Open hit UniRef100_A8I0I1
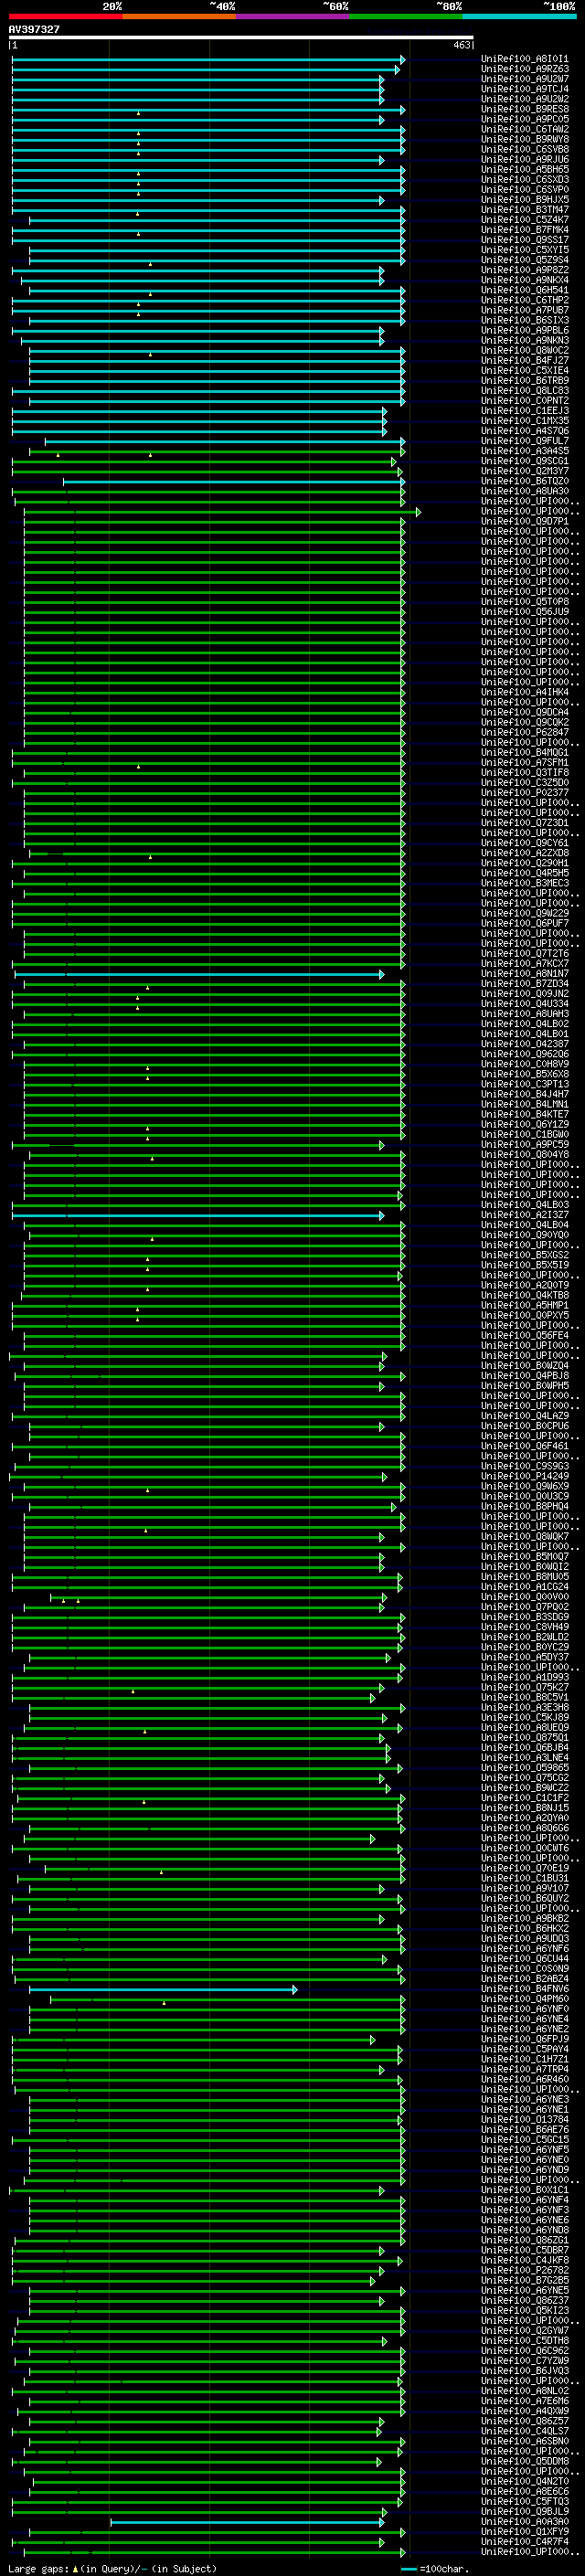This screenshot has width=585, height=2576. (x=525, y=59)
